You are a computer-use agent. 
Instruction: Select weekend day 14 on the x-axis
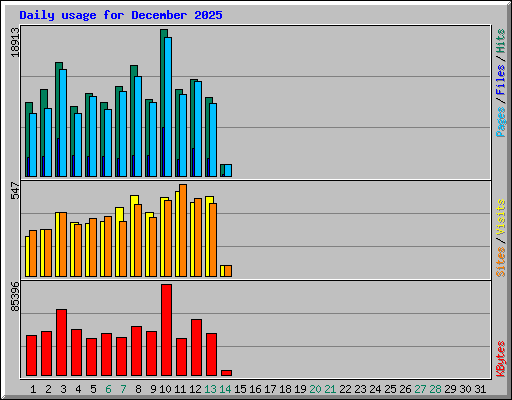225,389
